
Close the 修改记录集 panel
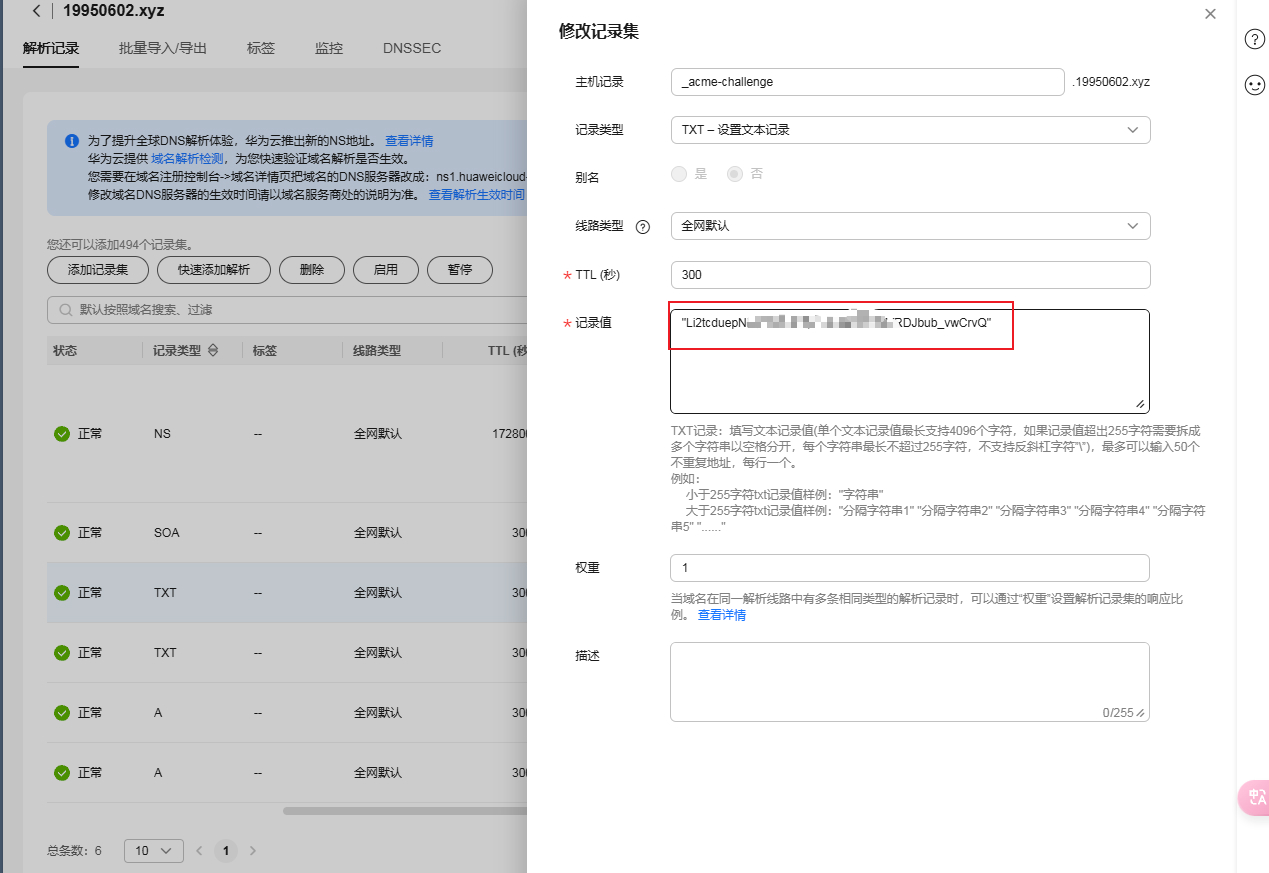tap(1210, 14)
